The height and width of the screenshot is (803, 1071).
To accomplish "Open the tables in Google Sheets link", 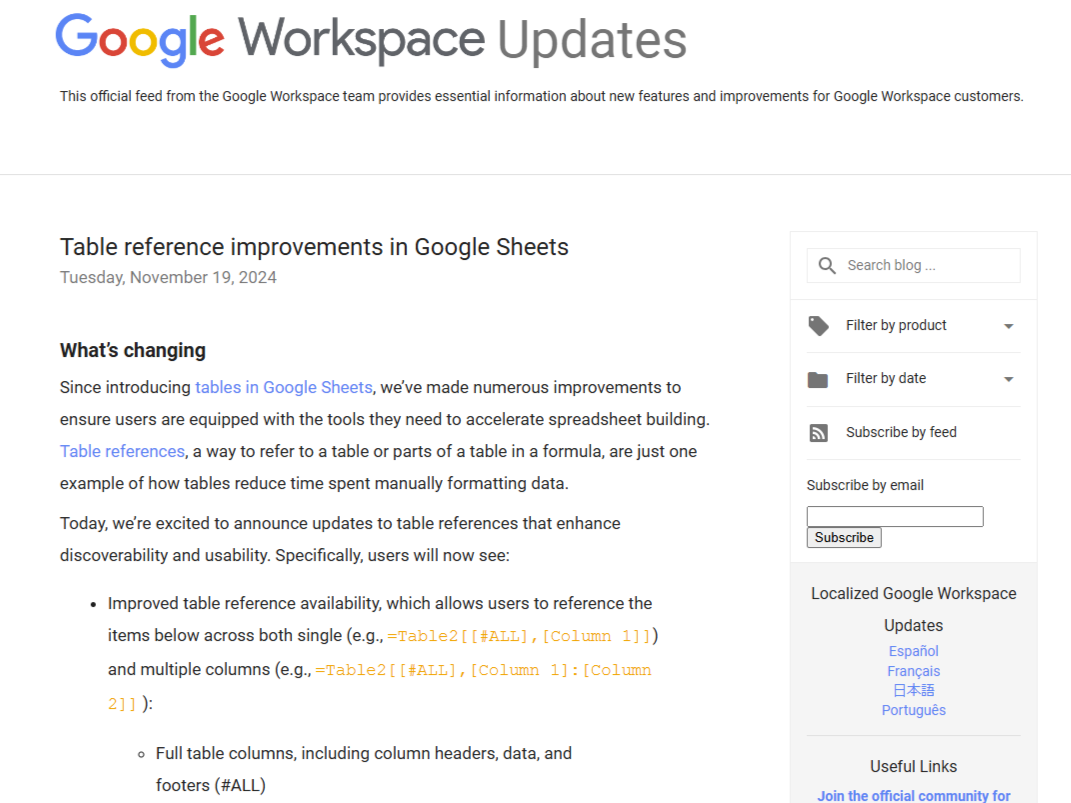I will pos(283,387).
